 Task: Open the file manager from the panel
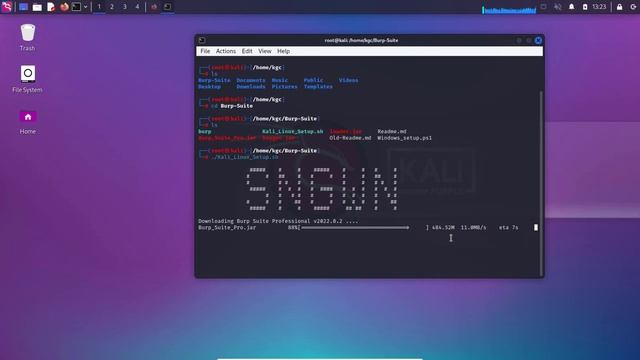(37, 7)
